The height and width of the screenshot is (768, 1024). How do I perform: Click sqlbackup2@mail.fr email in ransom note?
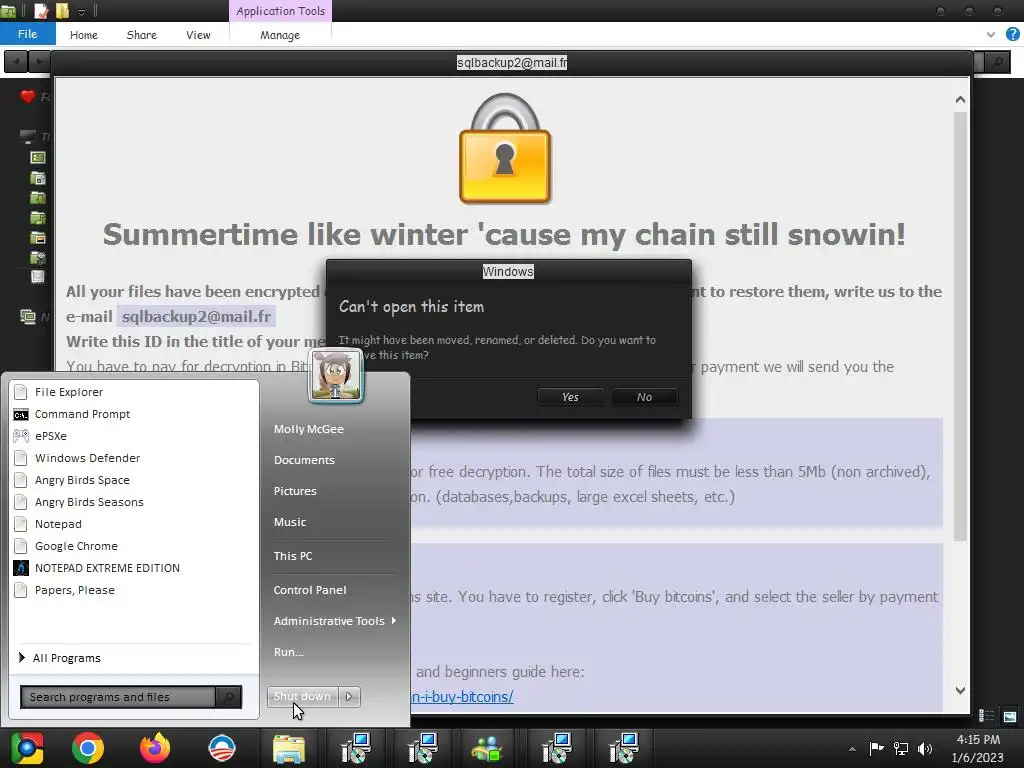pos(196,317)
